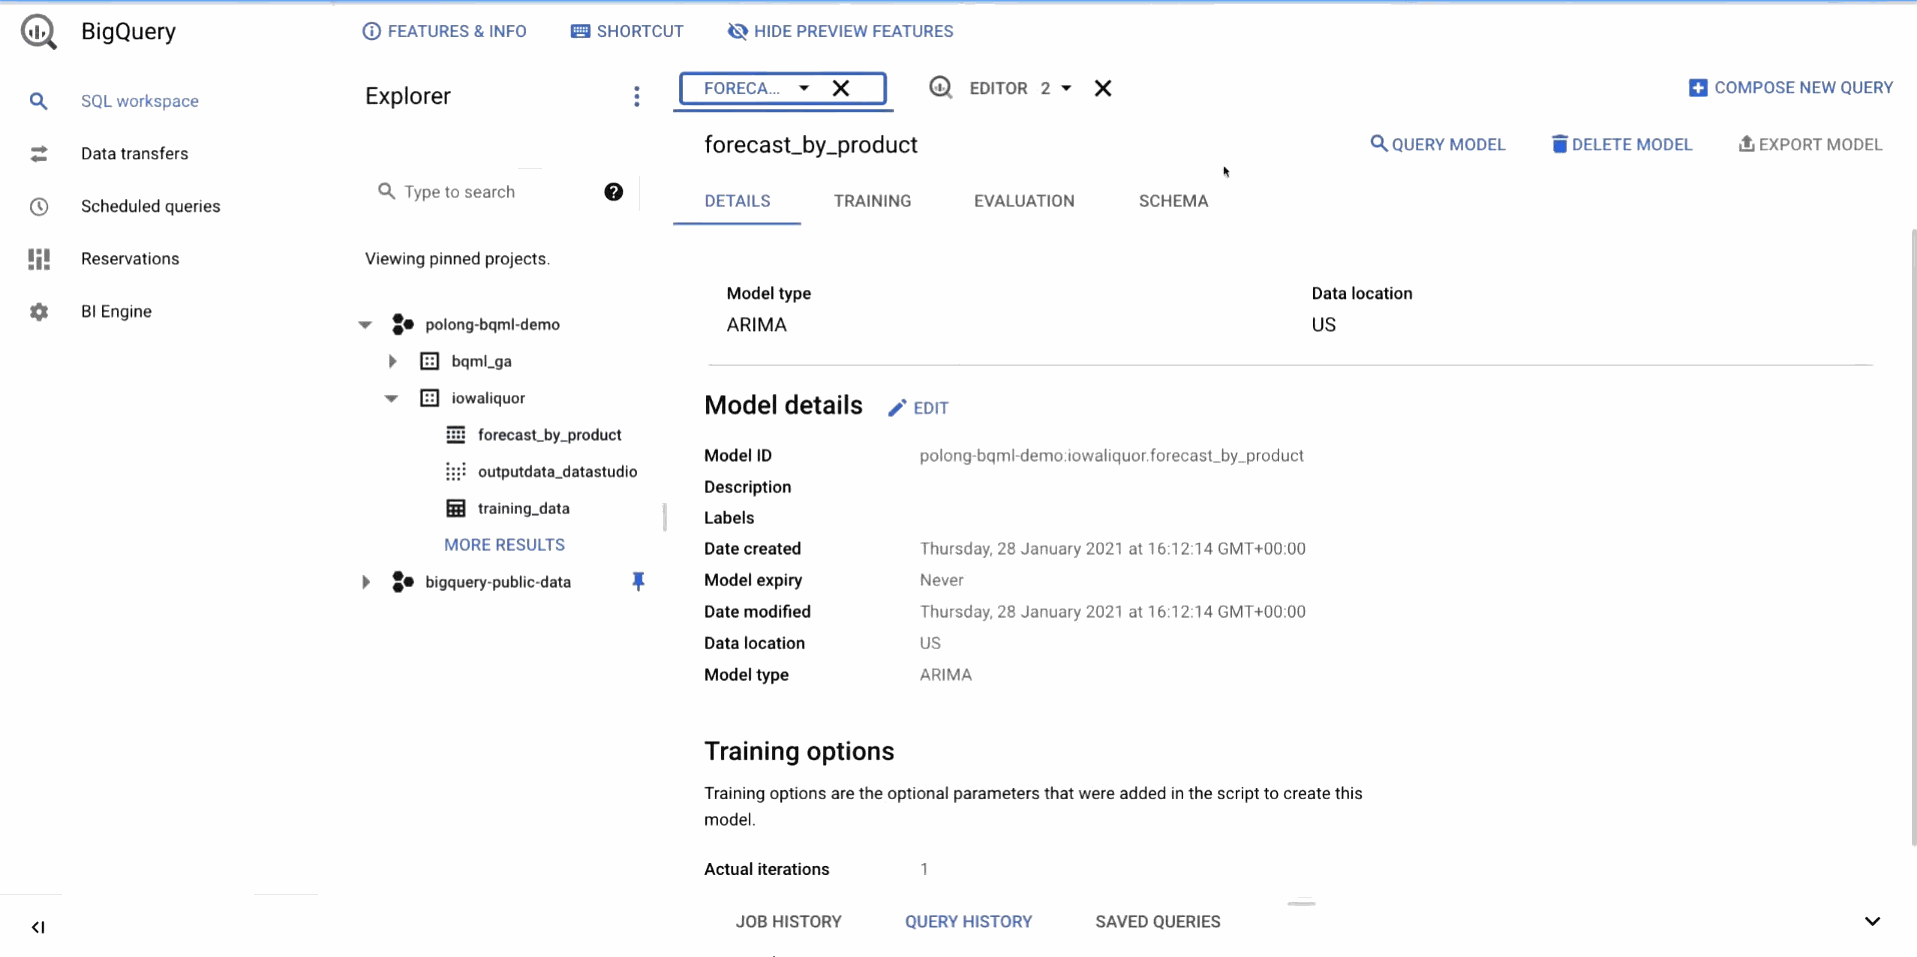The image size is (1917, 957).
Task: Toggle Hide Preview Features
Action: [x=840, y=31]
